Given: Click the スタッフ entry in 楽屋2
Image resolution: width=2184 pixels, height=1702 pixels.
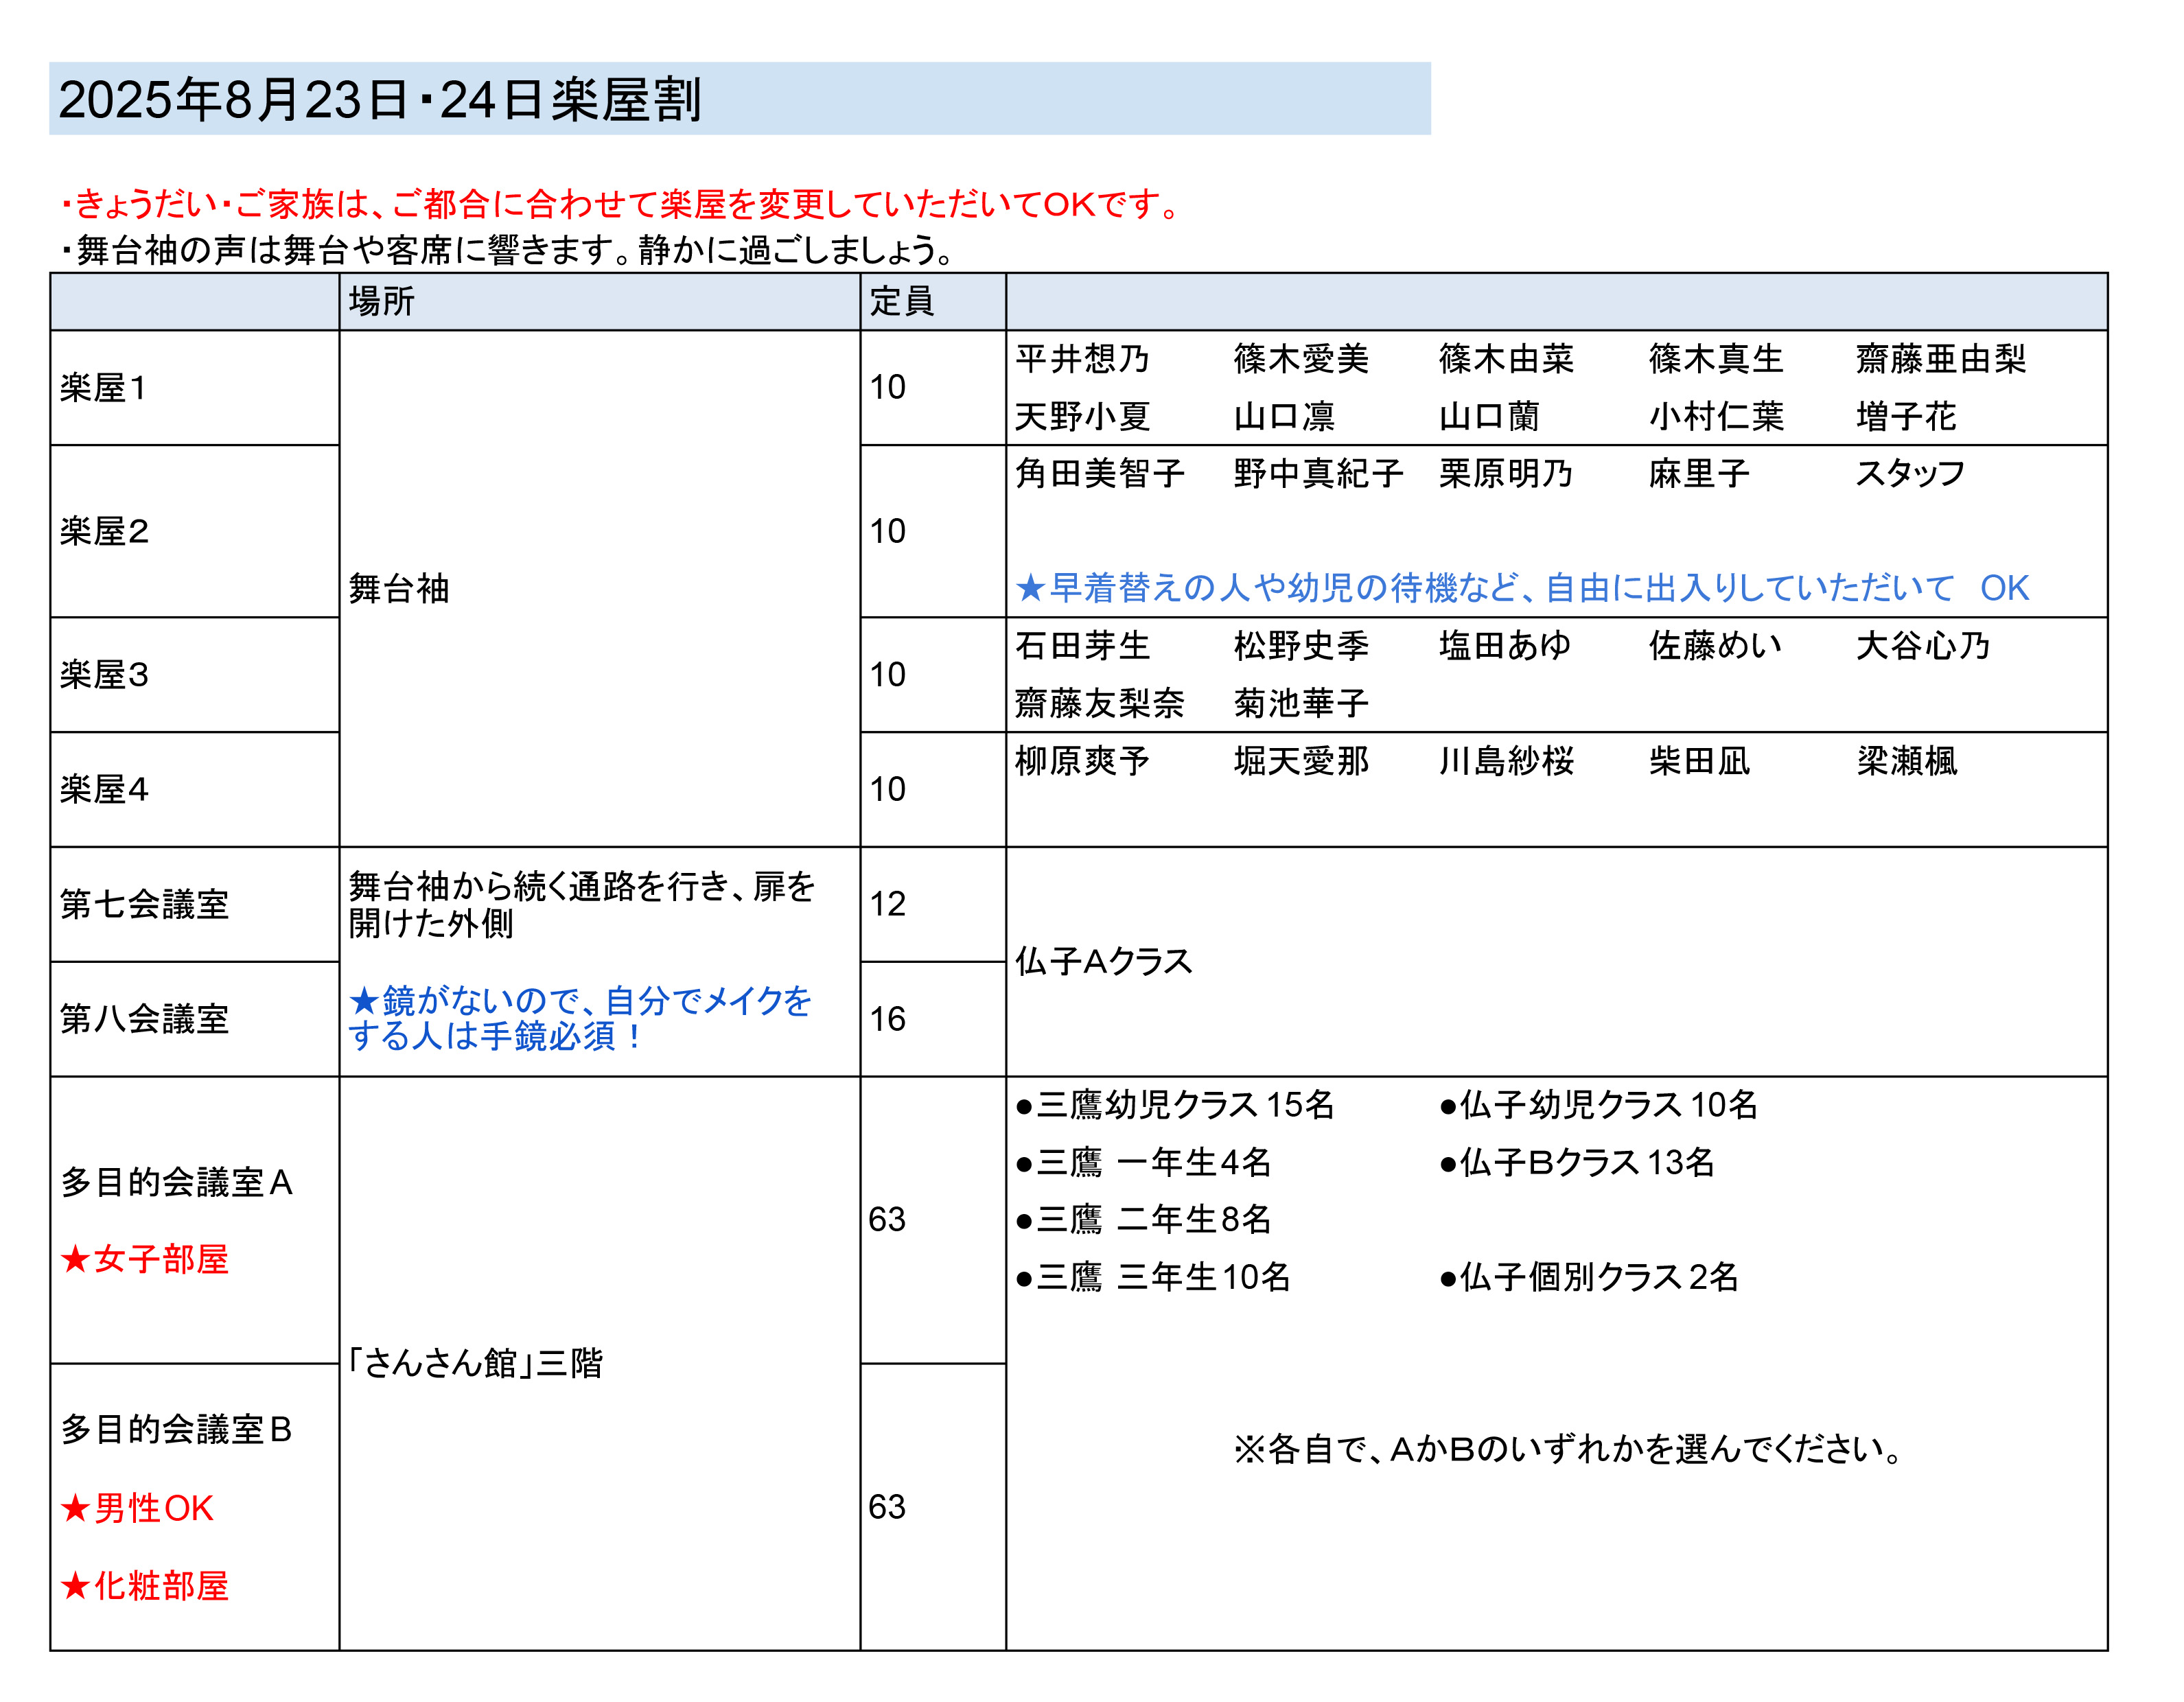Looking at the screenshot, I should (x=1910, y=473).
